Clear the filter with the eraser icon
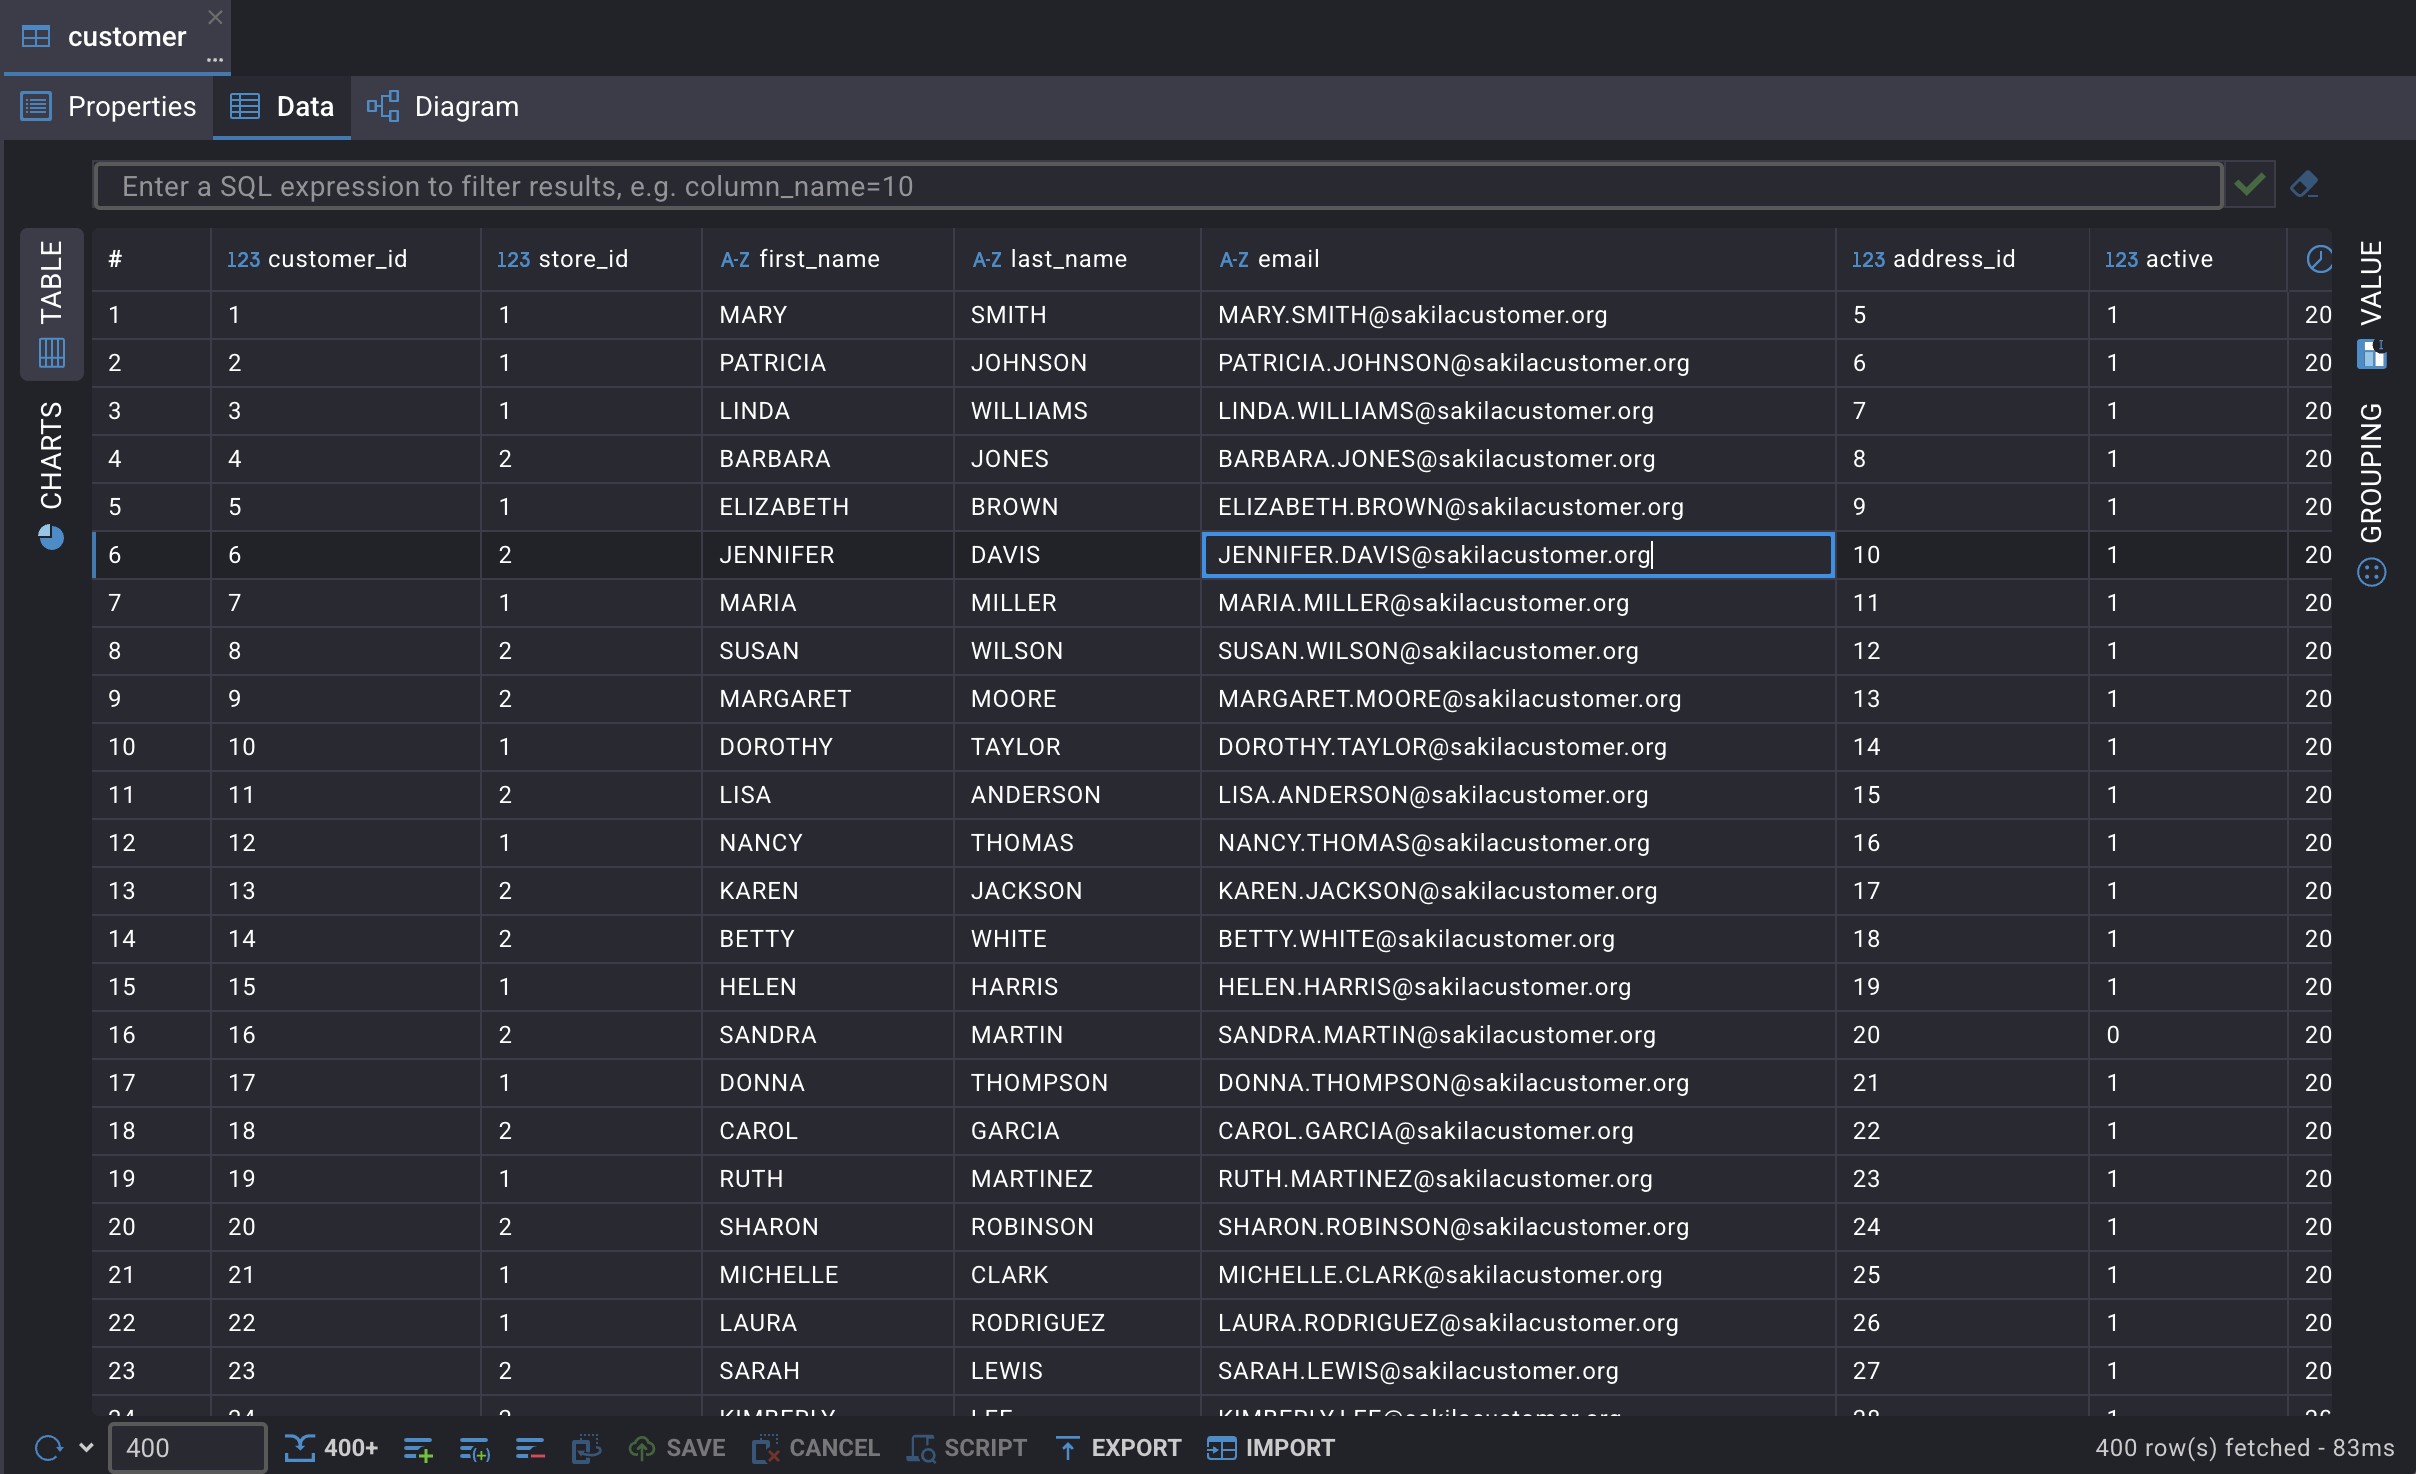Screen dimensions: 2416x1474 point(2304,185)
